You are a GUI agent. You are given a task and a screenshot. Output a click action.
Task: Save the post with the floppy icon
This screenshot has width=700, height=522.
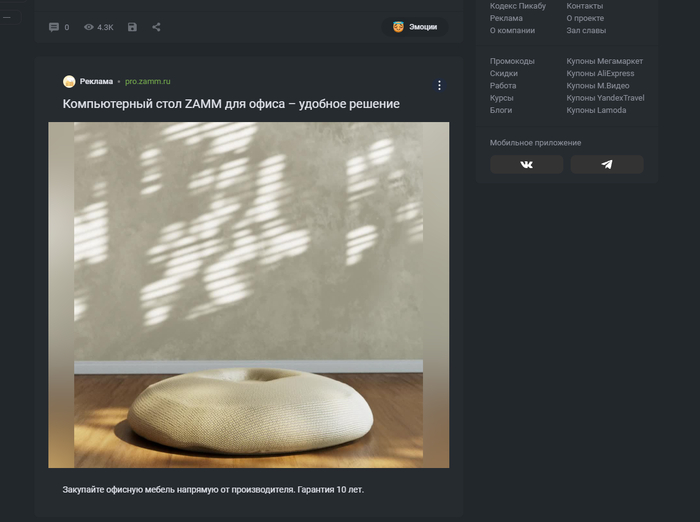click(132, 27)
